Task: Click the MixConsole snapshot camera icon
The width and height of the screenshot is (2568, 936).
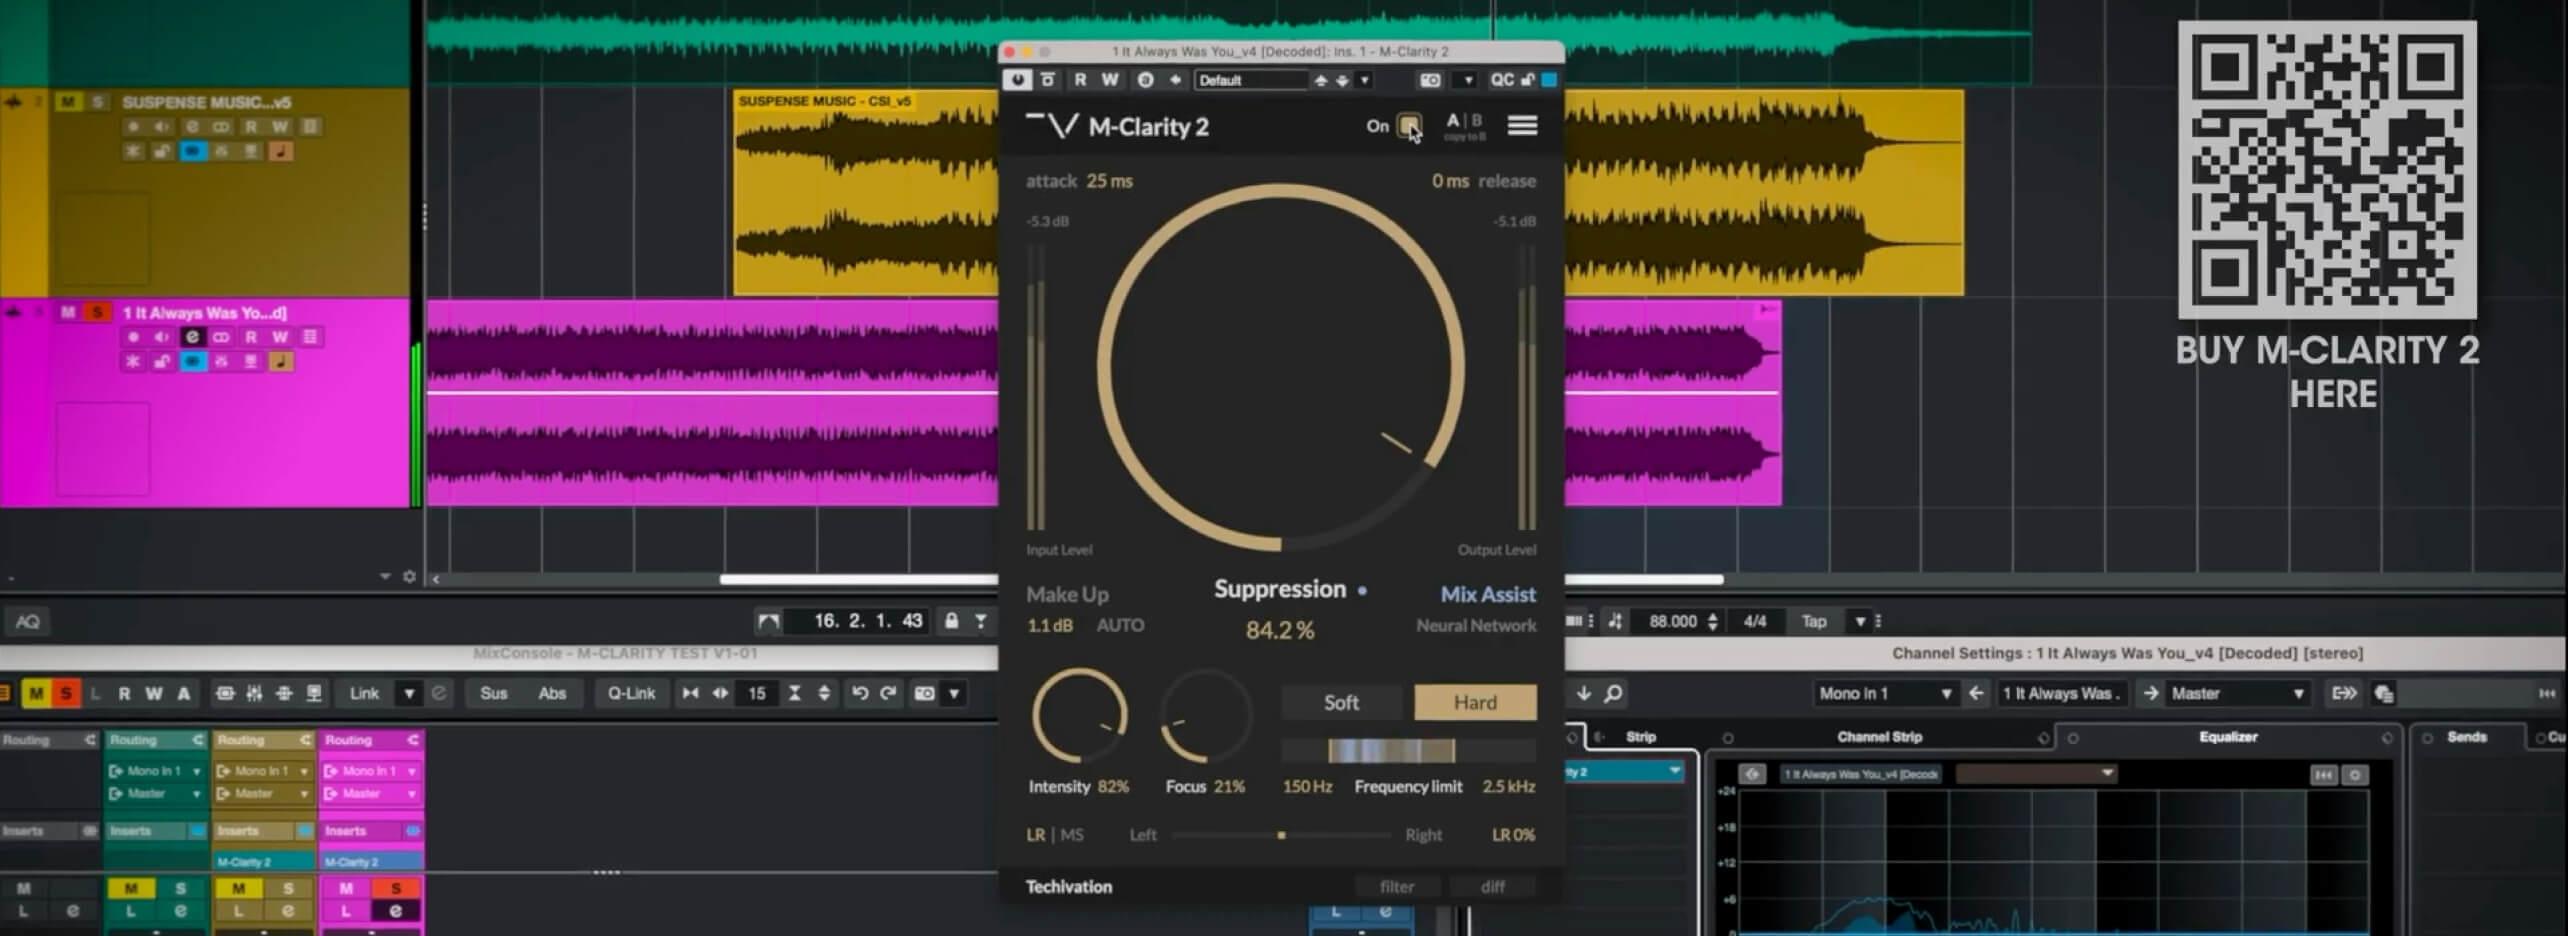Action: click(x=925, y=693)
